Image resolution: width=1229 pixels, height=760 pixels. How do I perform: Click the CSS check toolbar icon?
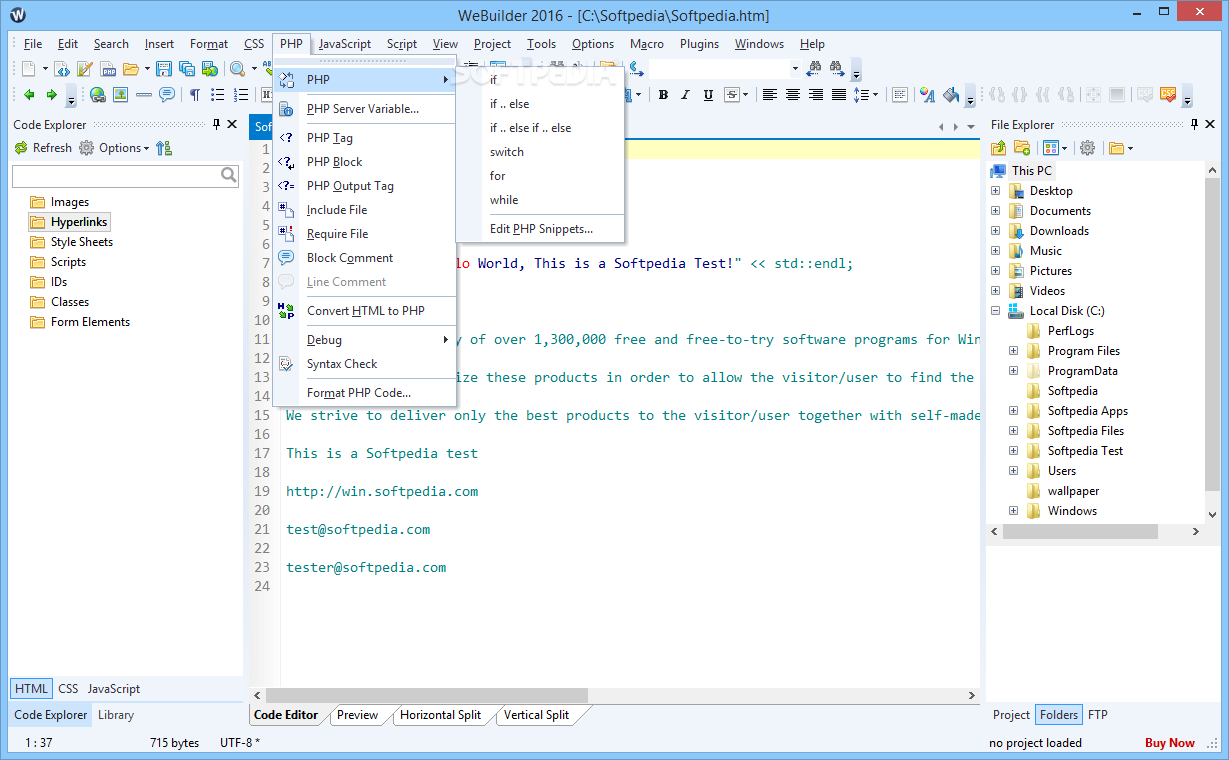coord(1168,93)
